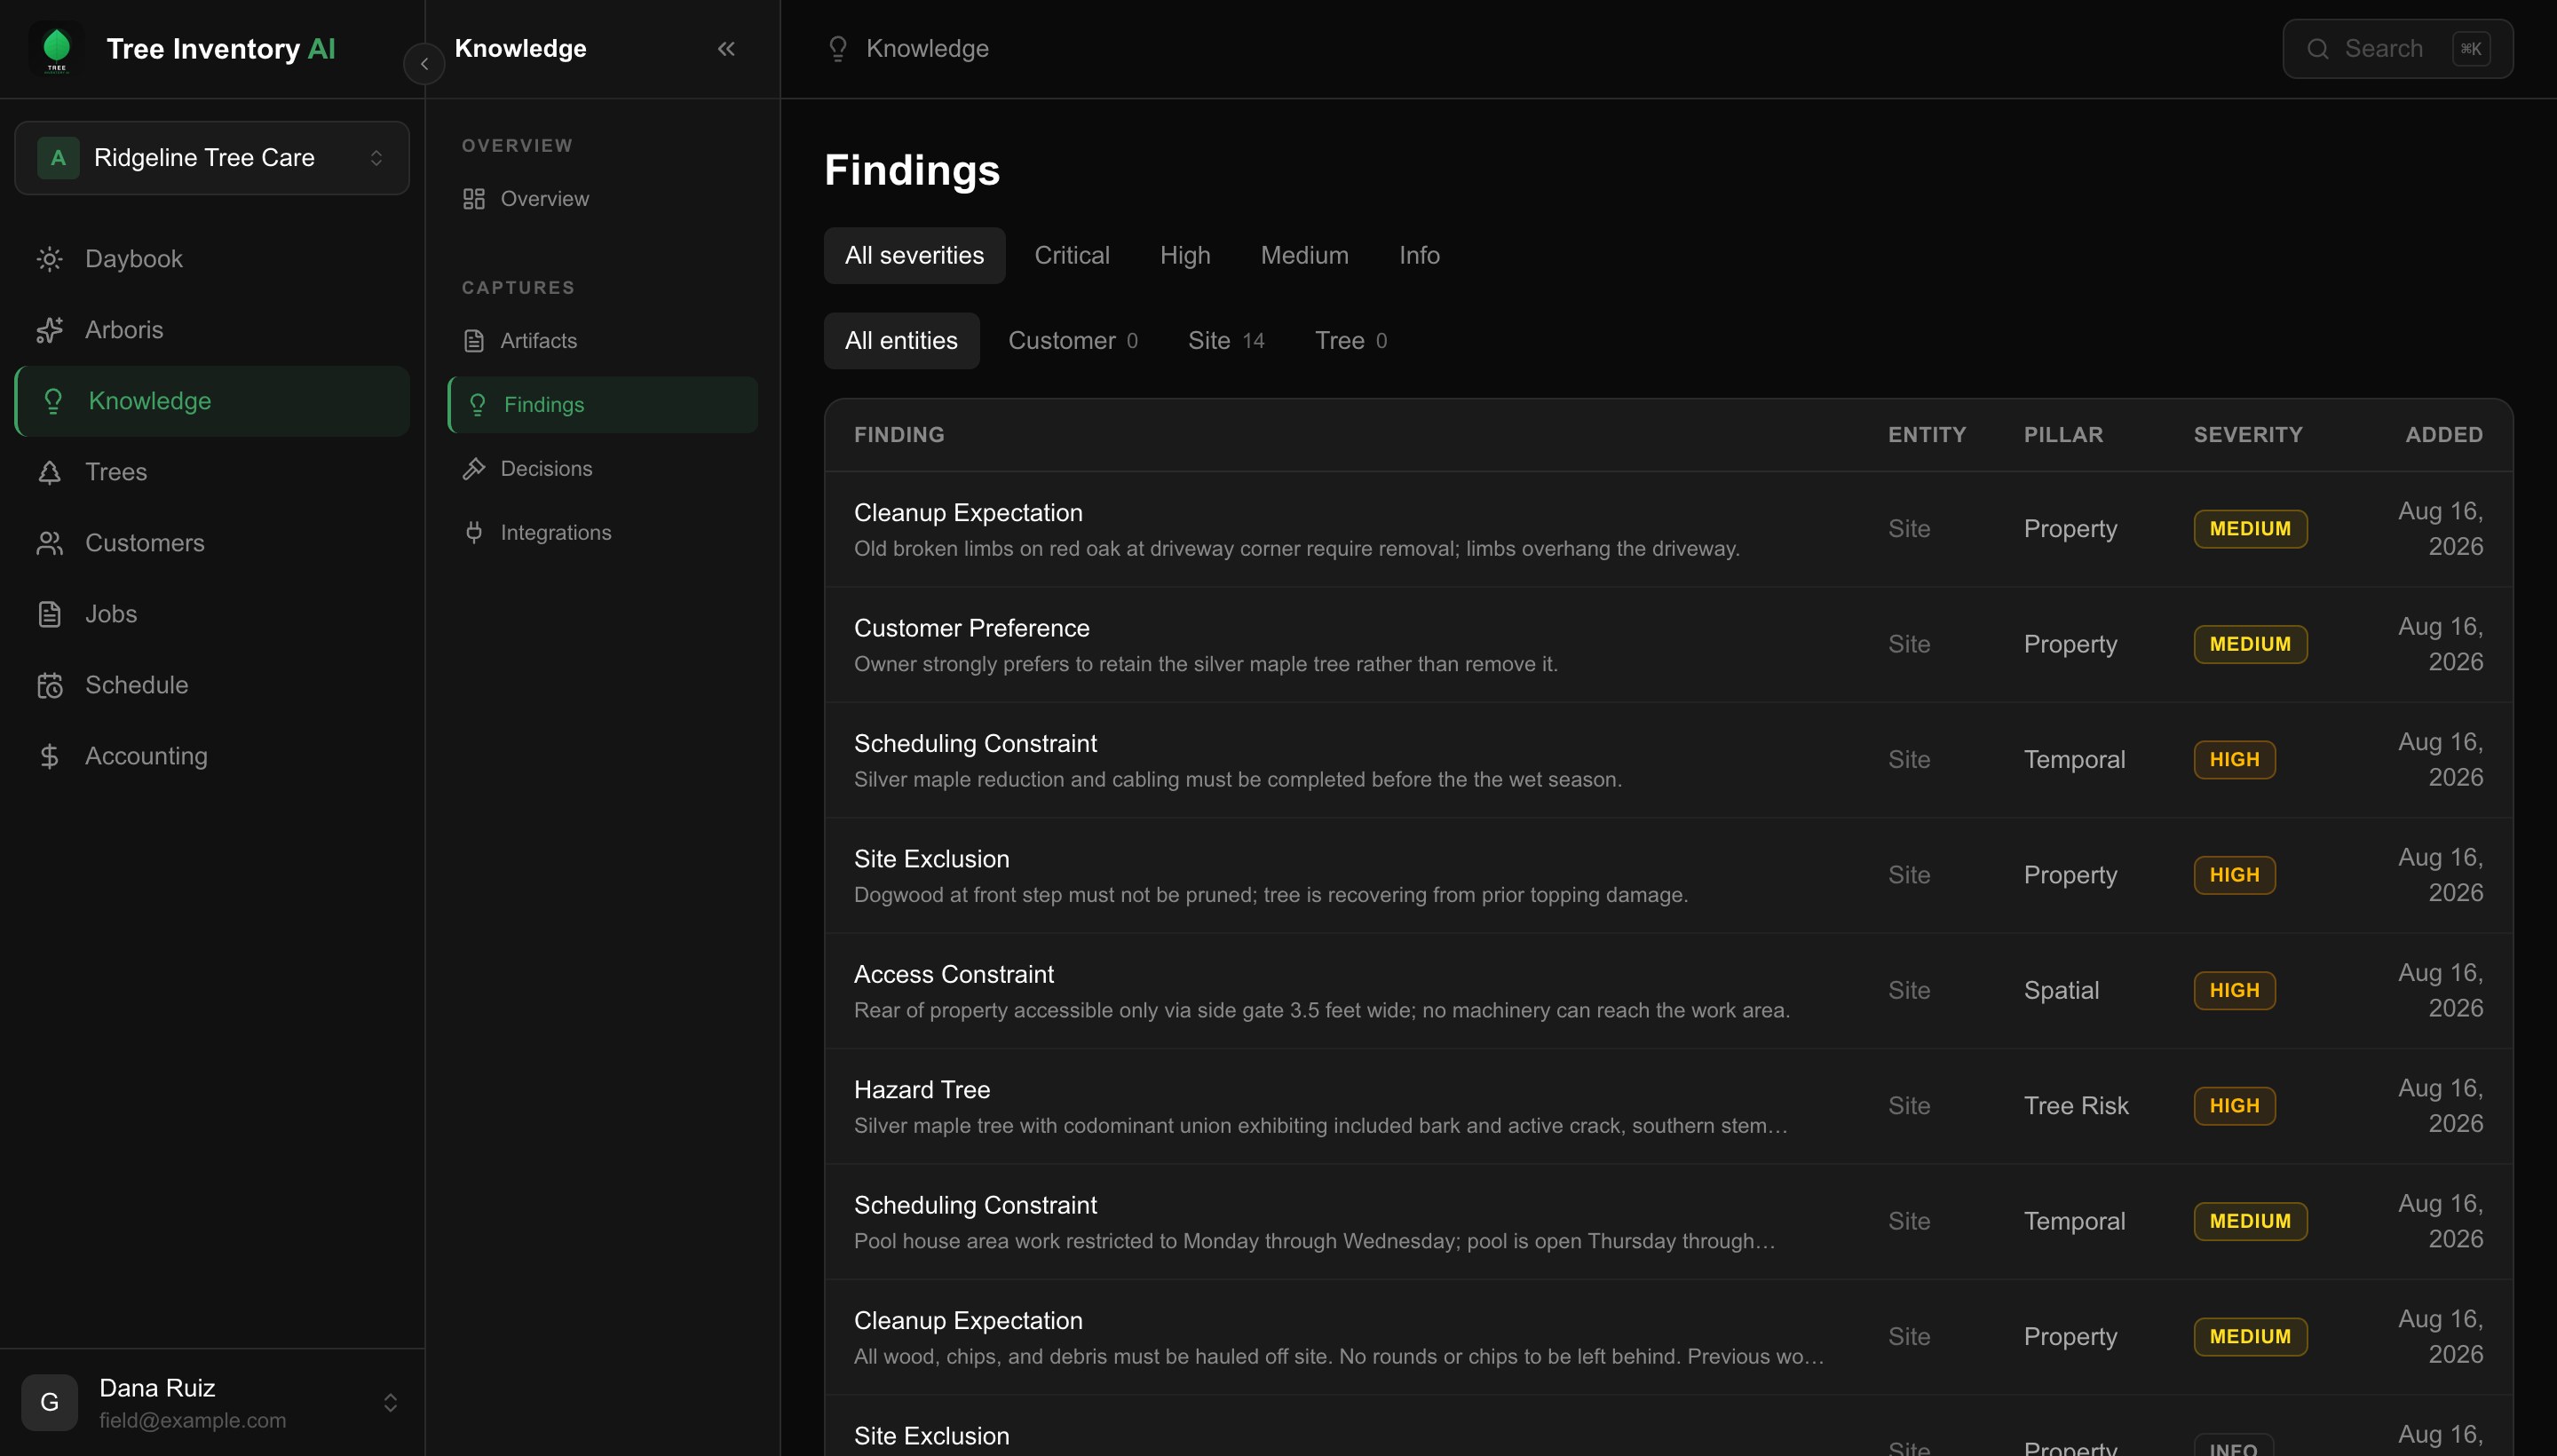The width and height of the screenshot is (2557, 1456).
Task: Click the search magnifier icon
Action: [2317, 49]
